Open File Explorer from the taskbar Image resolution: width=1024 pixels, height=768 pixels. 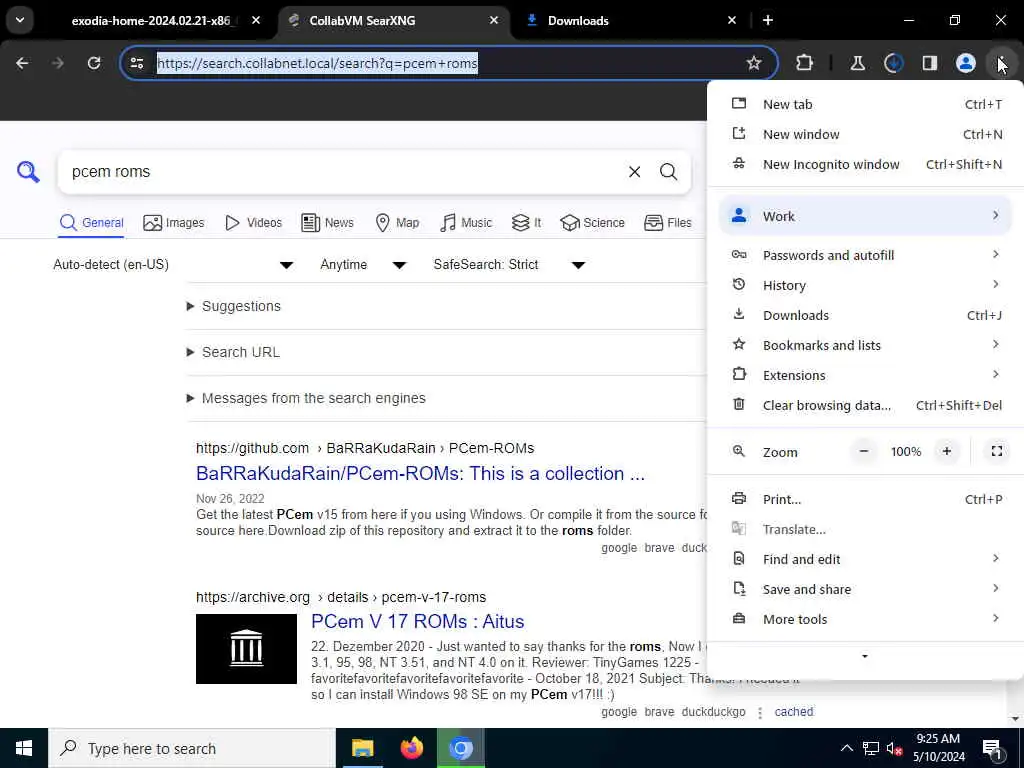362,748
